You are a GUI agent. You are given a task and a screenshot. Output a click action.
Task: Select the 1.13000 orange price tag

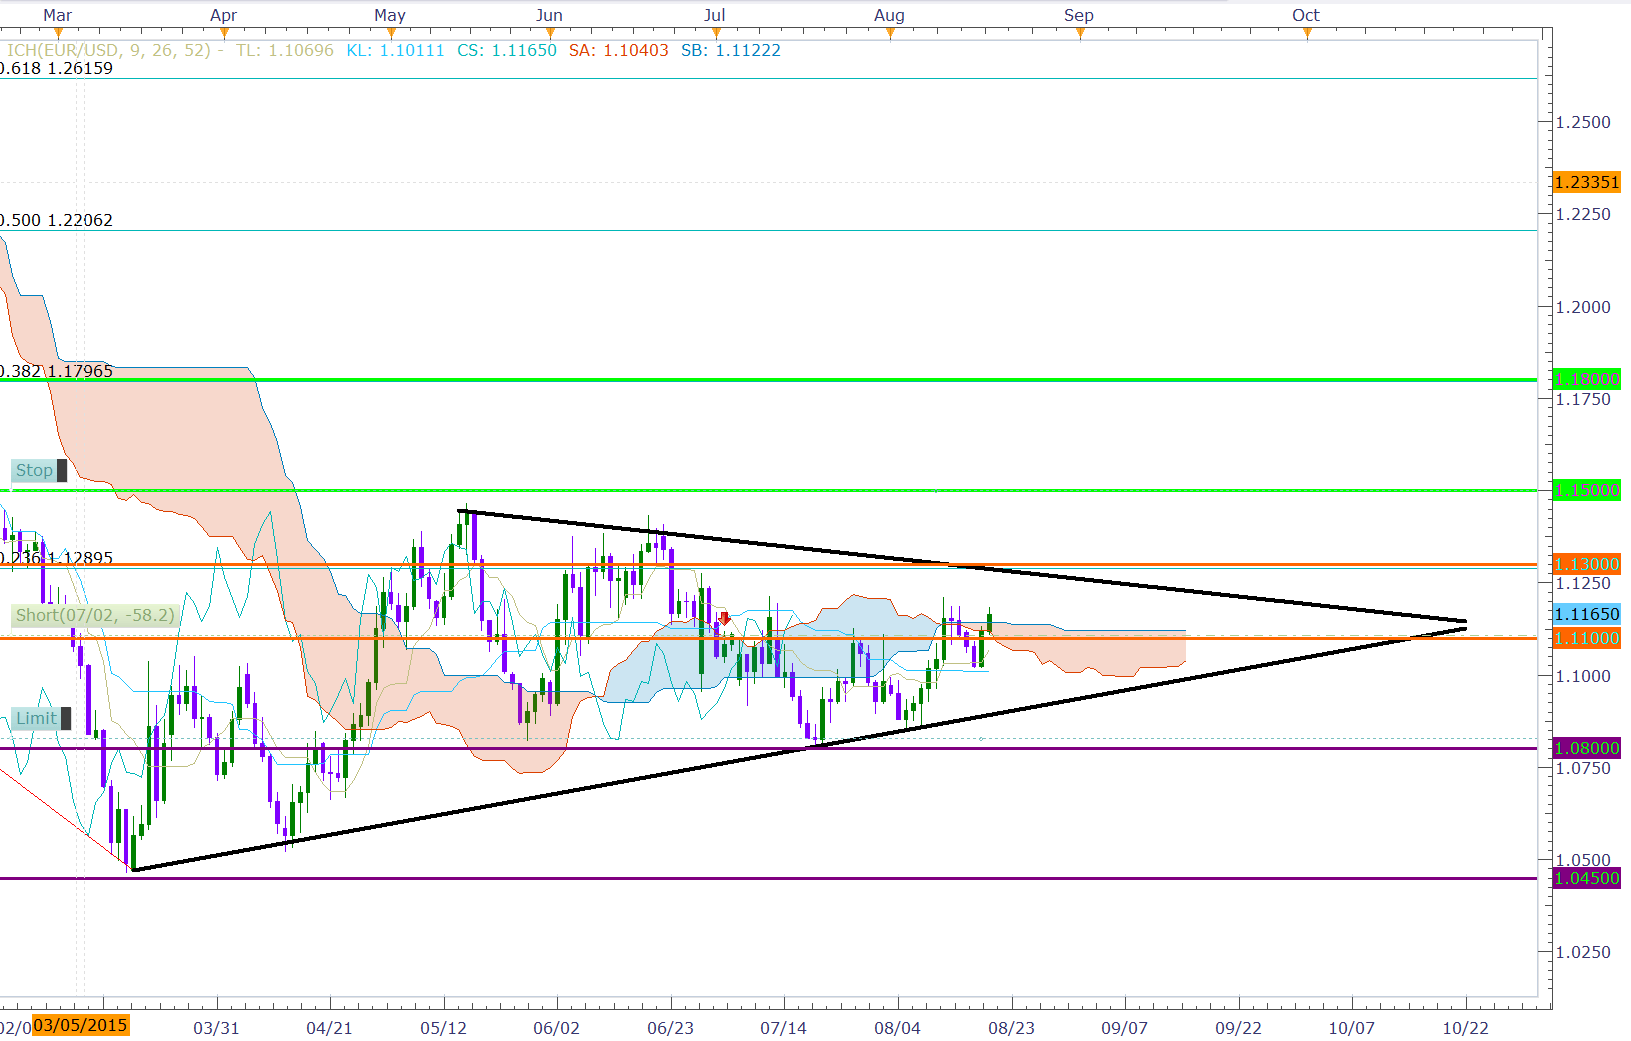pyautogui.click(x=1587, y=564)
